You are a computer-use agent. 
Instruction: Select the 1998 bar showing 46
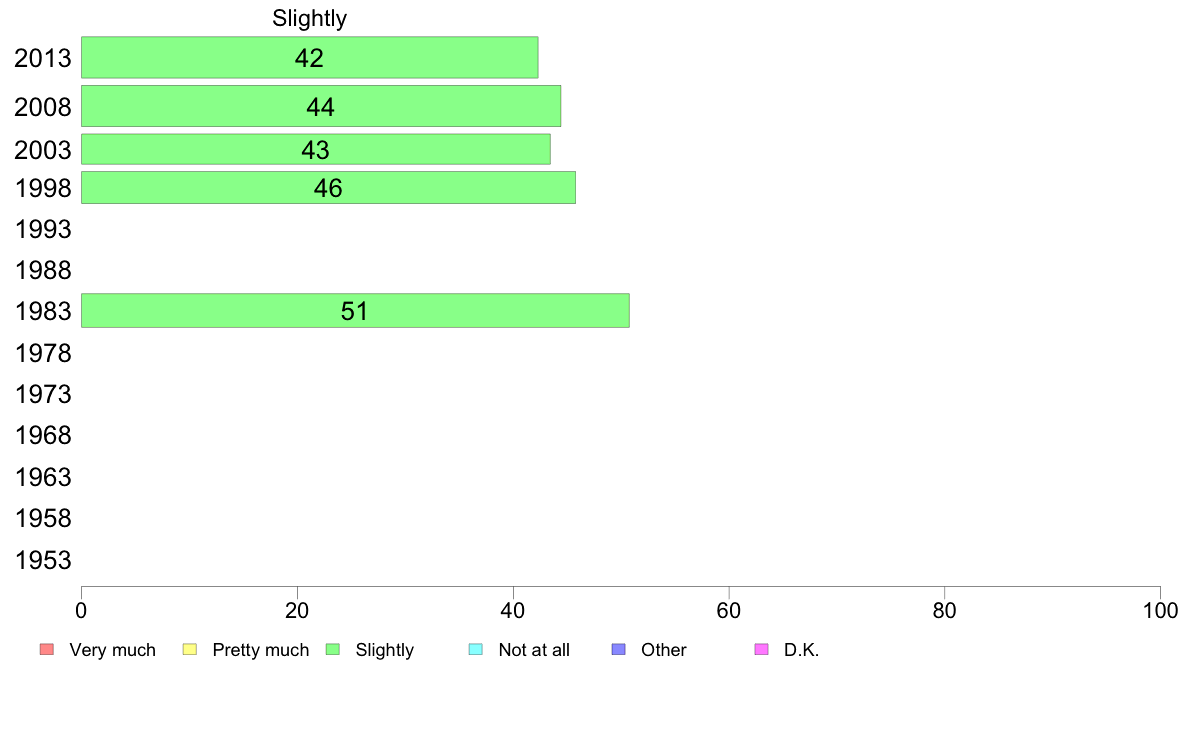point(328,187)
